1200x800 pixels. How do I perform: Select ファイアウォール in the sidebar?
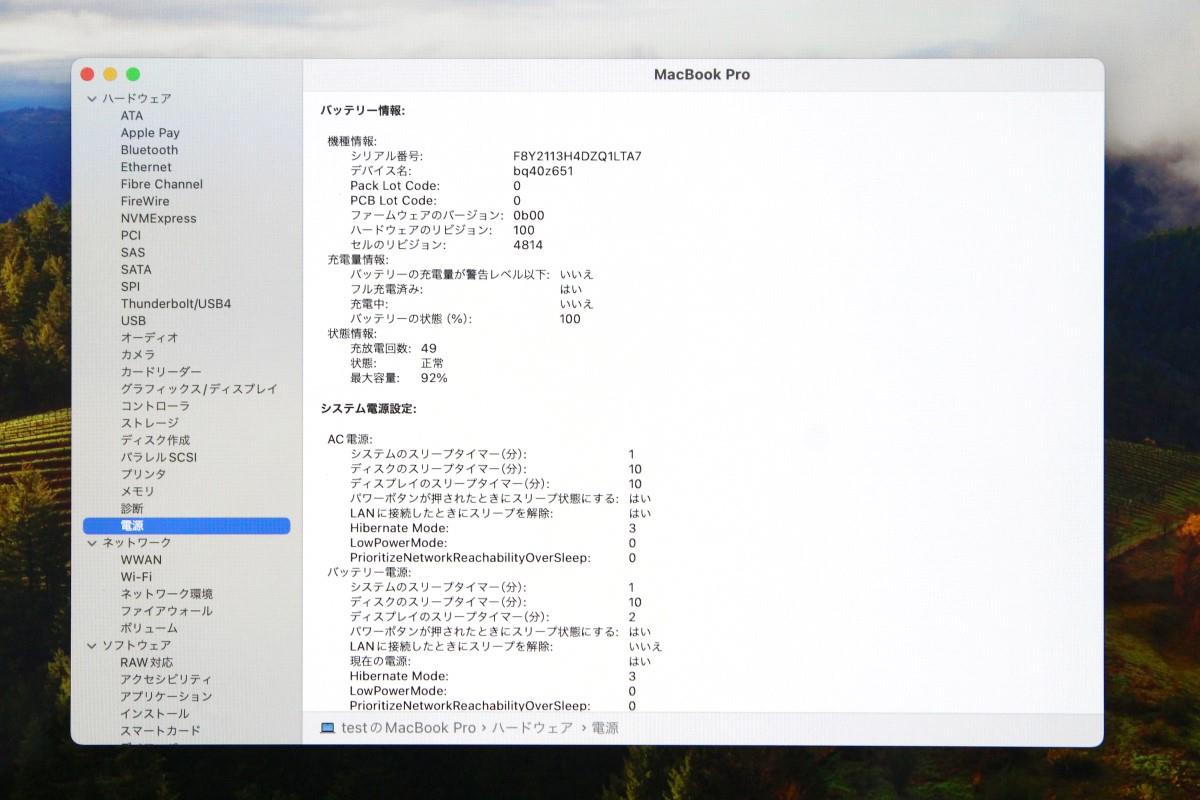(166, 610)
